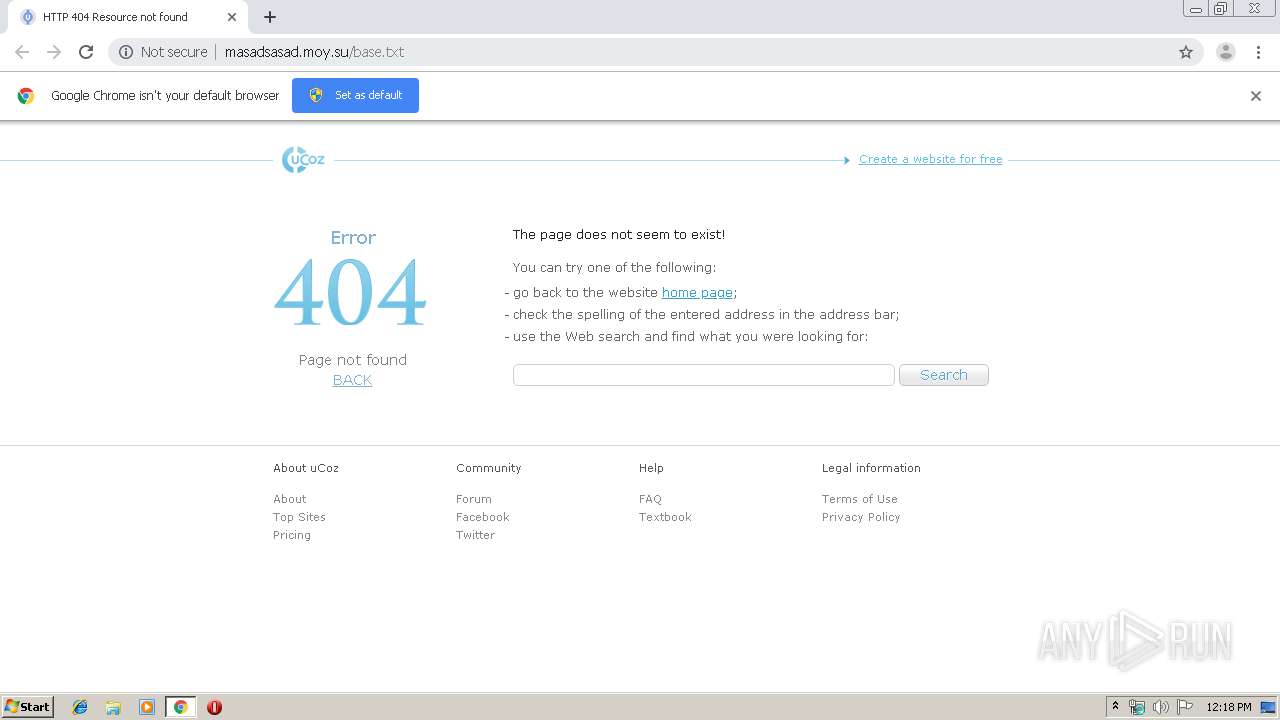Open the Chrome three-dot menu

click(1258, 52)
